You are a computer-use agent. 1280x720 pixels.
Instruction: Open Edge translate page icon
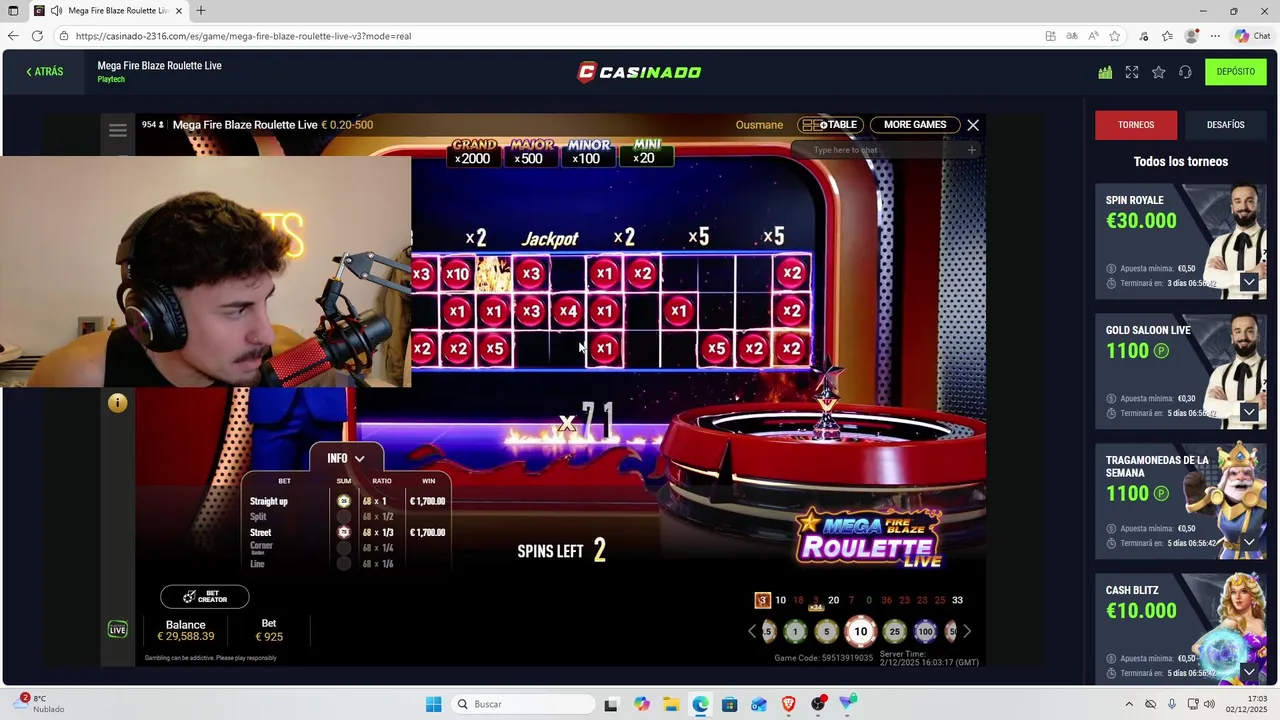tap(1072, 36)
